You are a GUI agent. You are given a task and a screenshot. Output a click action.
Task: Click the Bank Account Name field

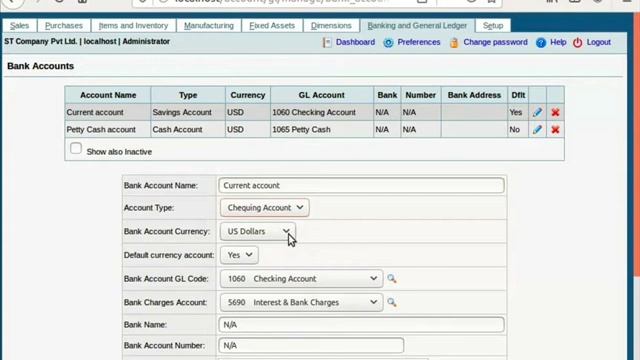click(361, 185)
